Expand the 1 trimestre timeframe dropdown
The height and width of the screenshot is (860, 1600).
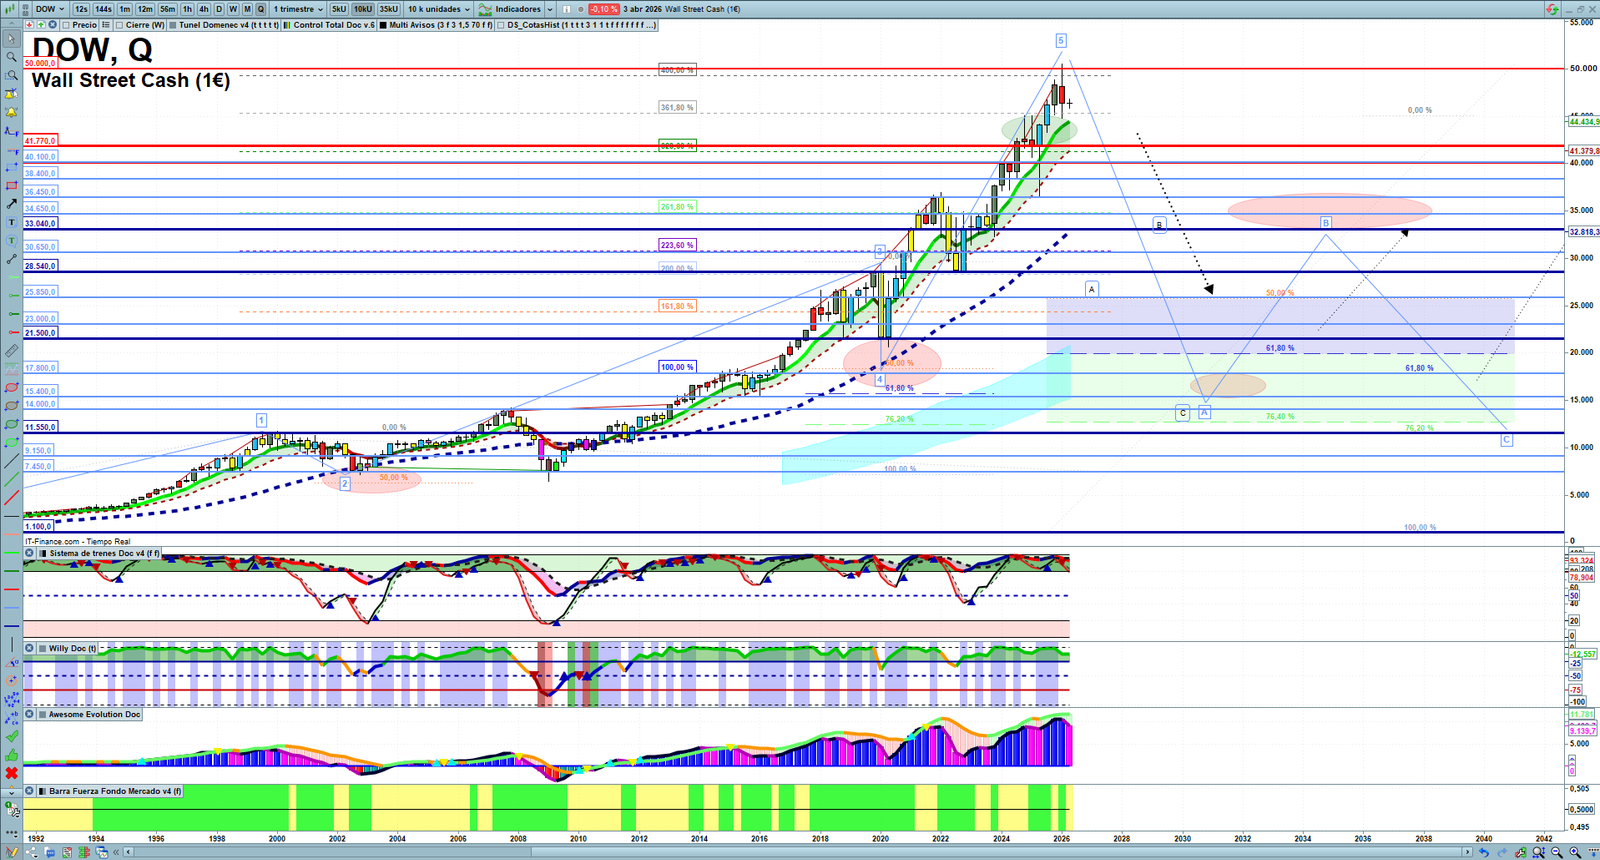click(x=298, y=9)
